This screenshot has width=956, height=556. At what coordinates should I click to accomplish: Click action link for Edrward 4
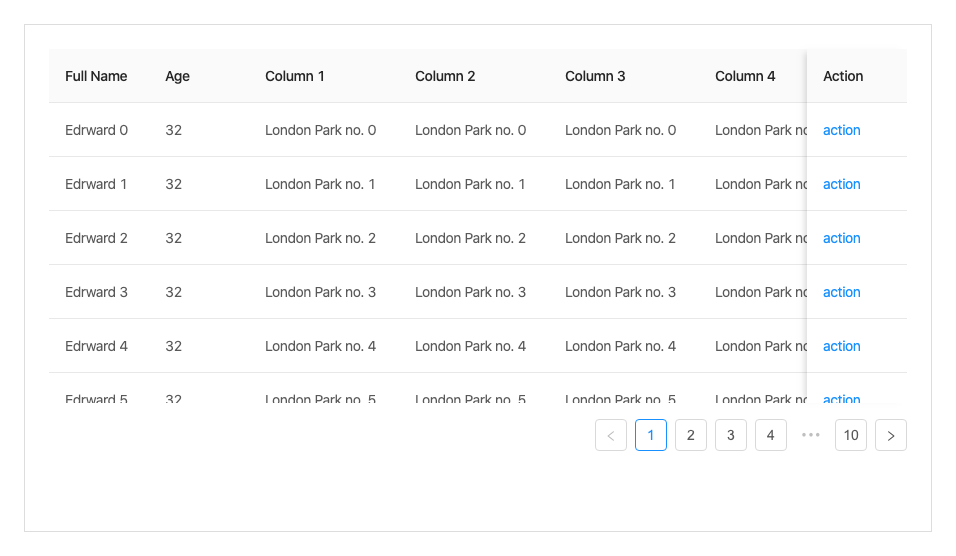(x=841, y=346)
